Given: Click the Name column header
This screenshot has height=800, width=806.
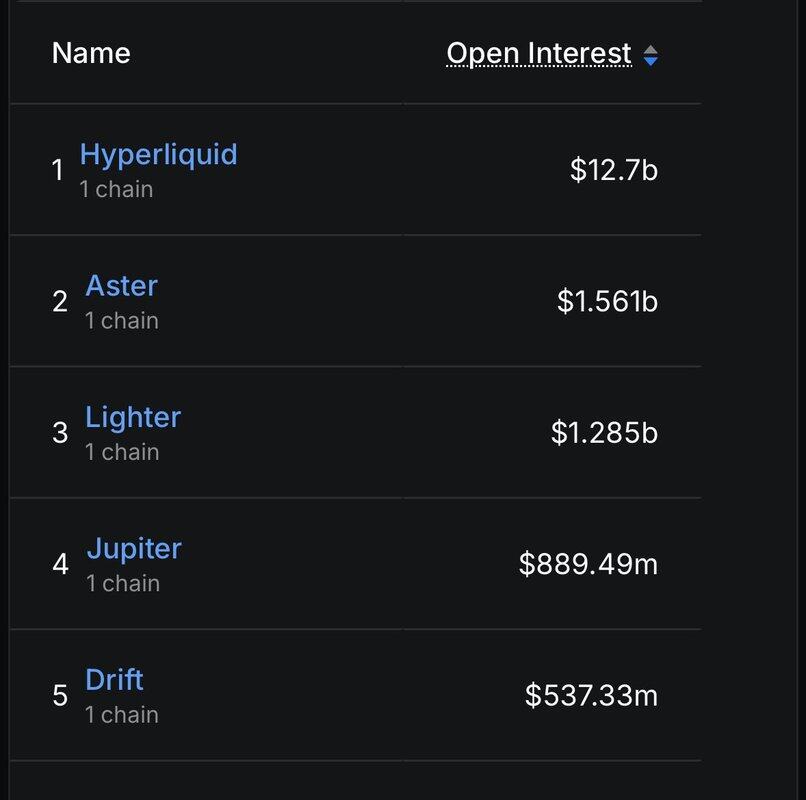Looking at the screenshot, I should click(x=91, y=53).
